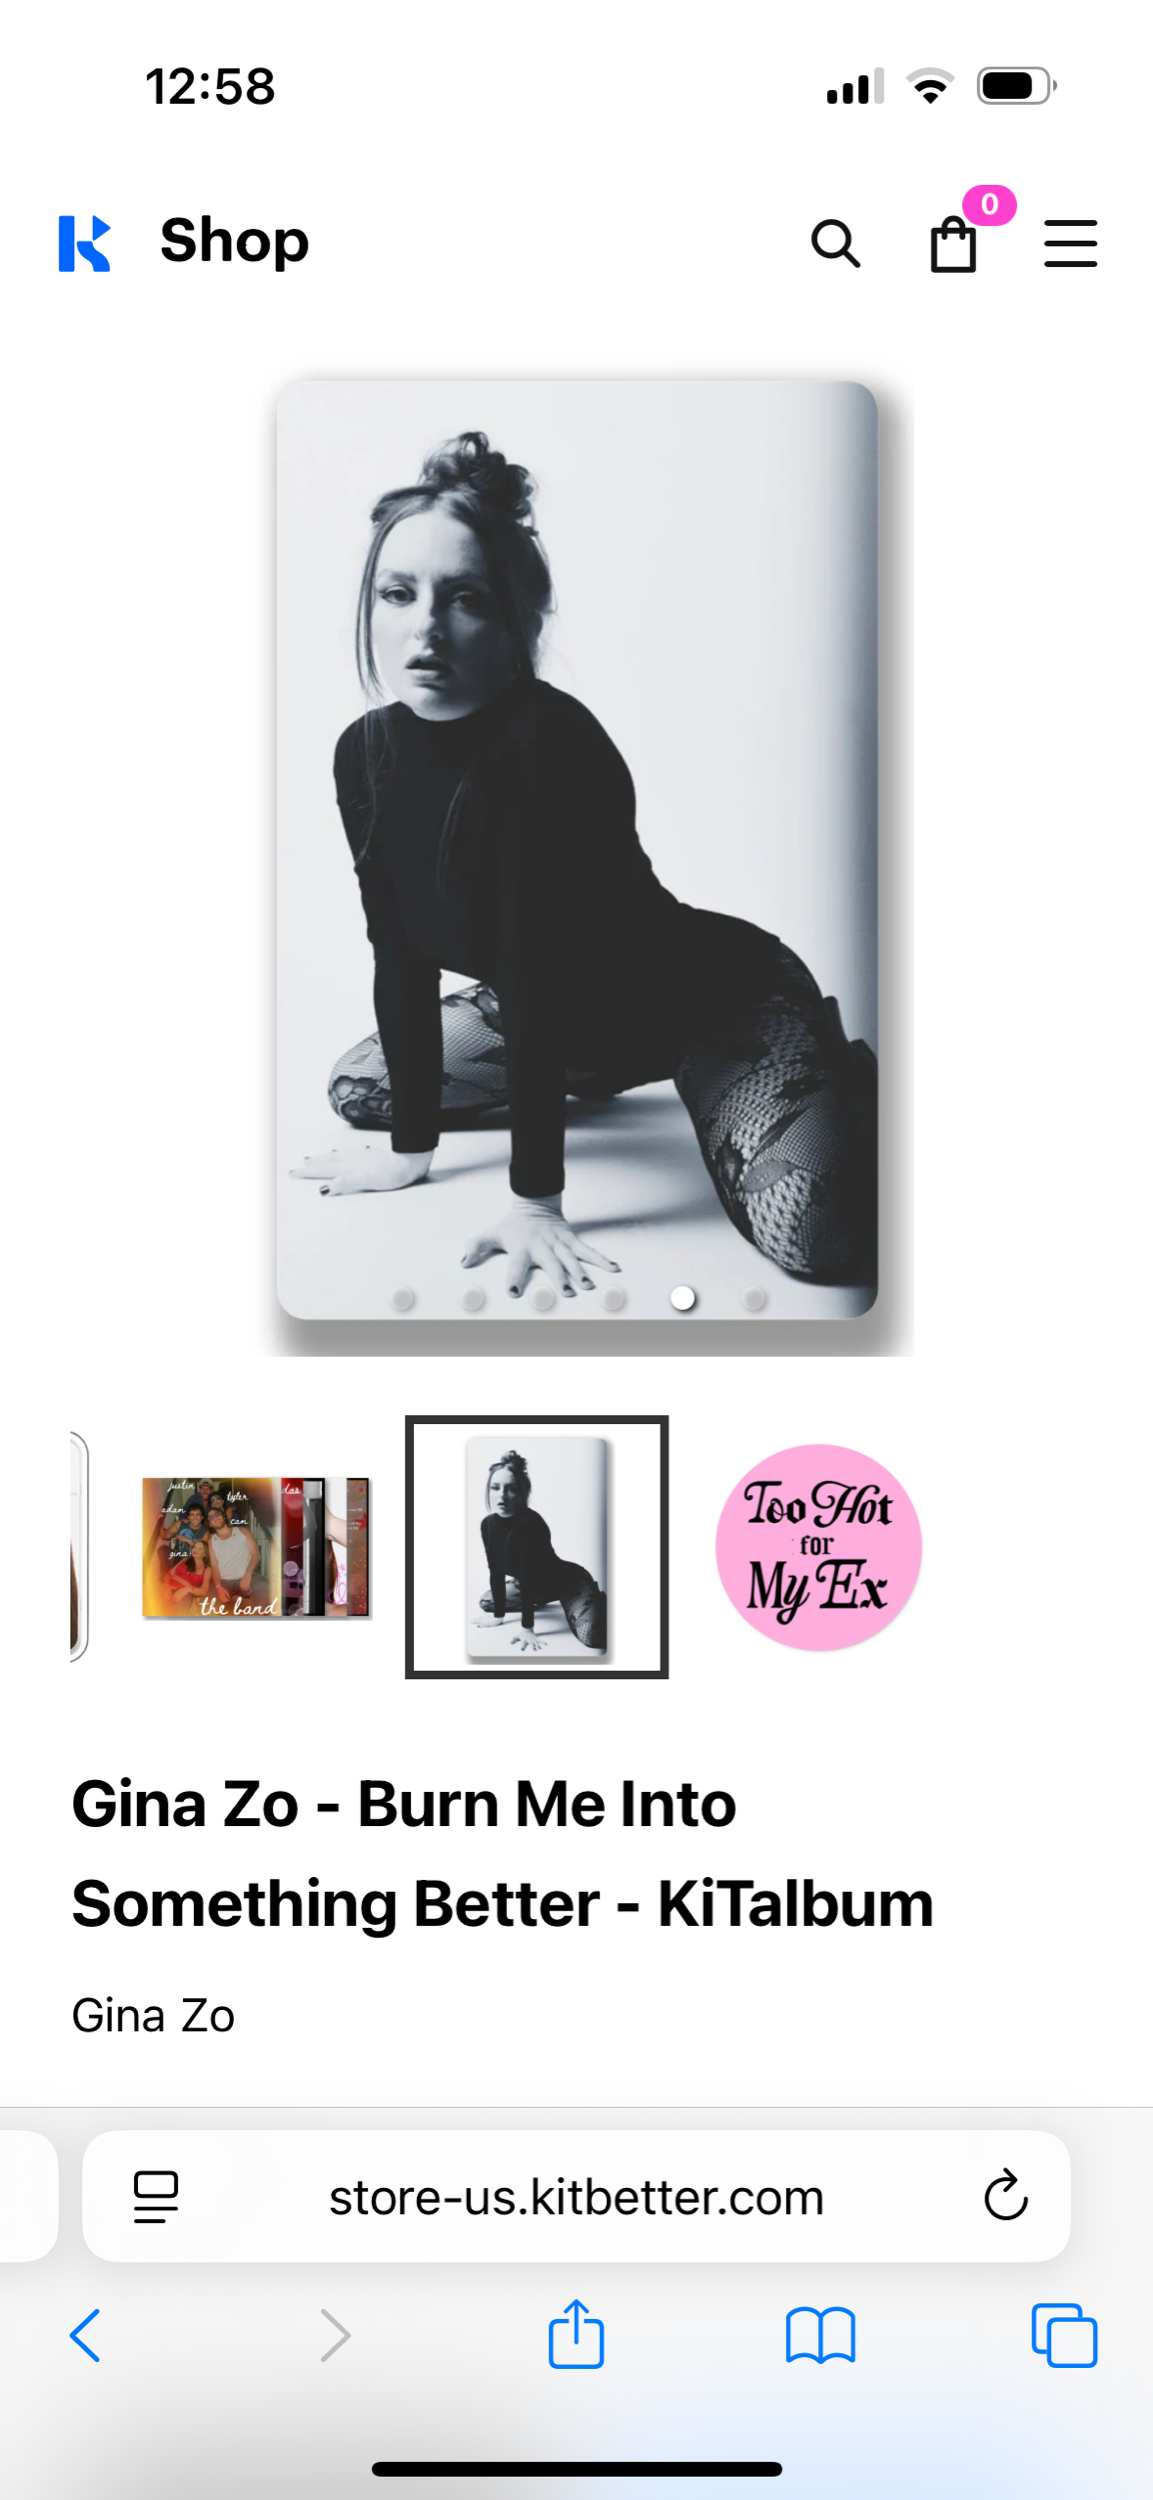Tap the store-us.kitbetter.com address field
The image size is (1153, 2500).
pos(576,2196)
